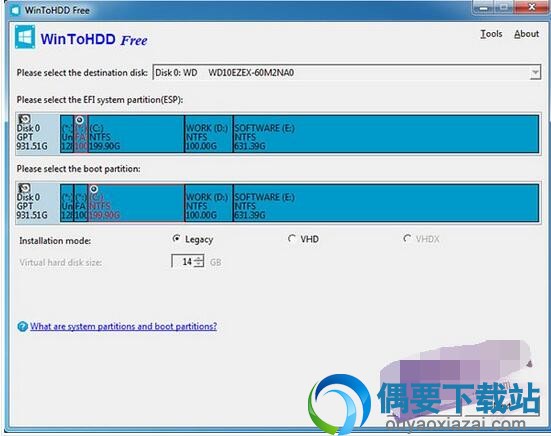Decrease virtual hard disk size with down arrow
The image size is (551, 436).
click(199, 265)
